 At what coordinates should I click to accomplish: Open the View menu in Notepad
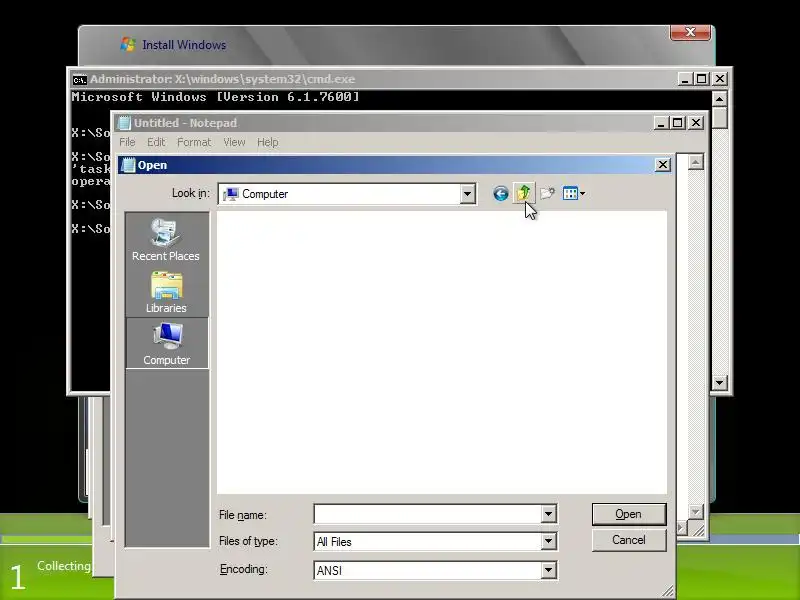coord(234,142)
